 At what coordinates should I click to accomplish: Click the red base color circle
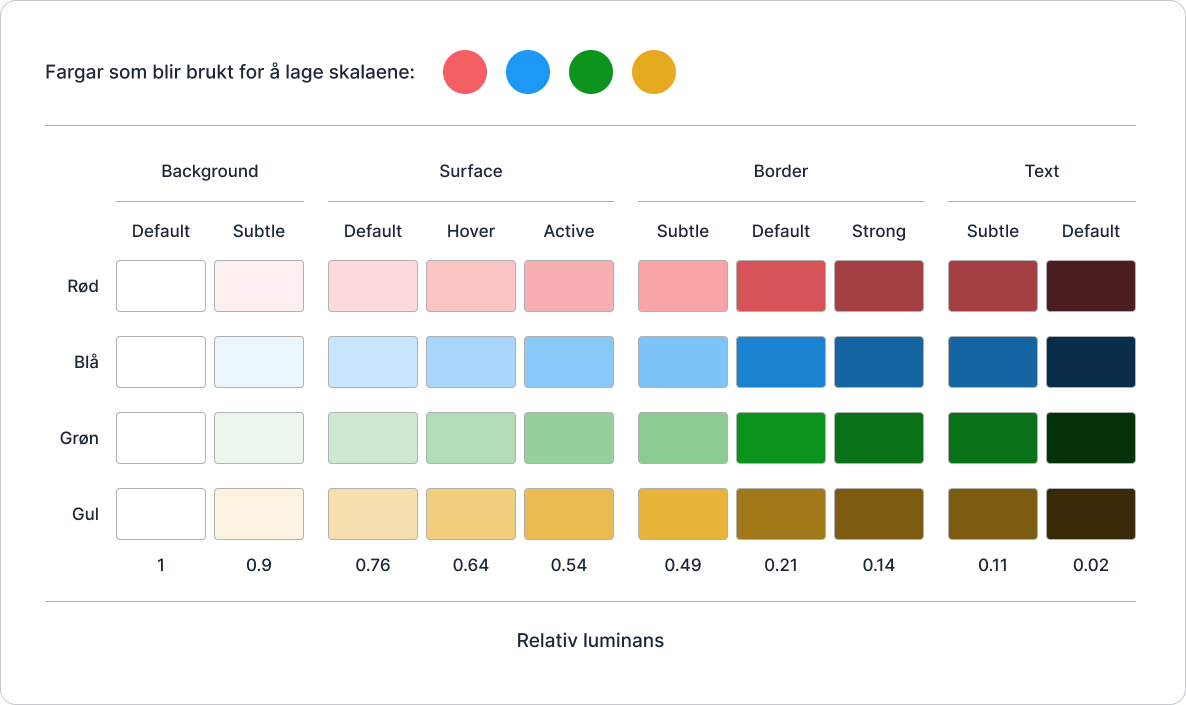click(x=465, y=73)
